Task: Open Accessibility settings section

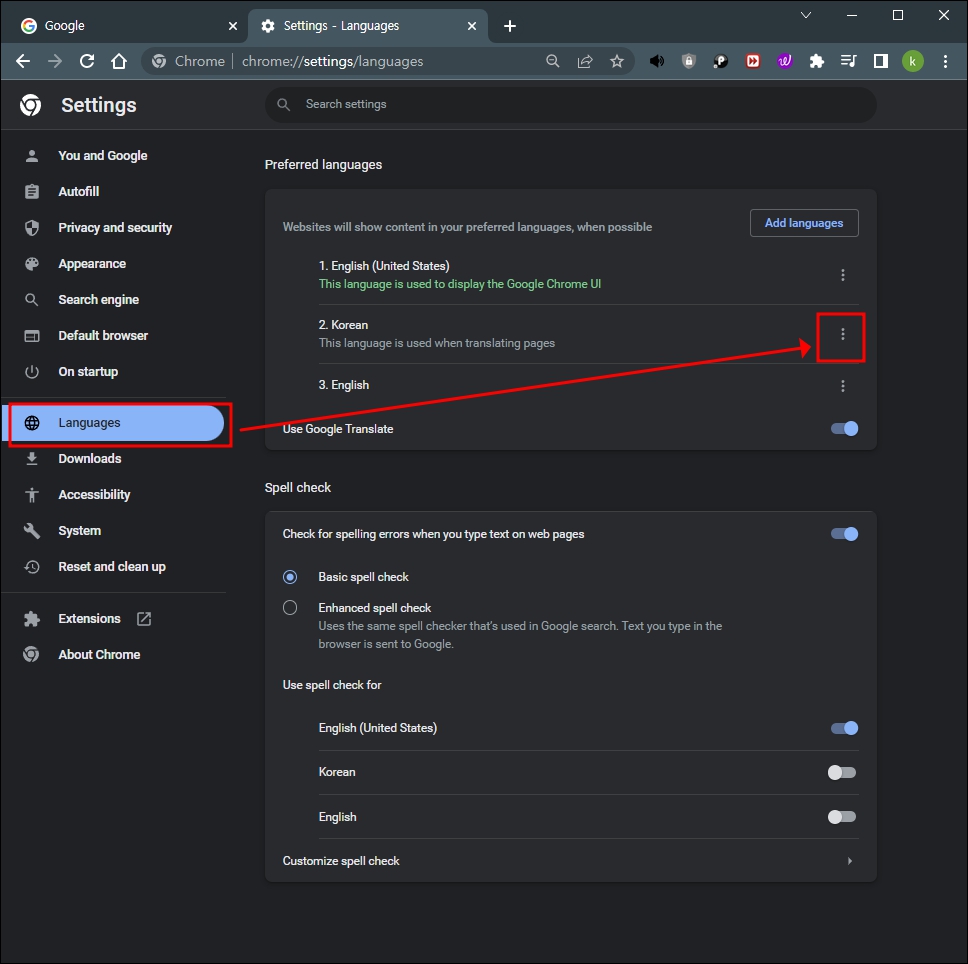Action: pyautogui.click(x=94, y=494)
